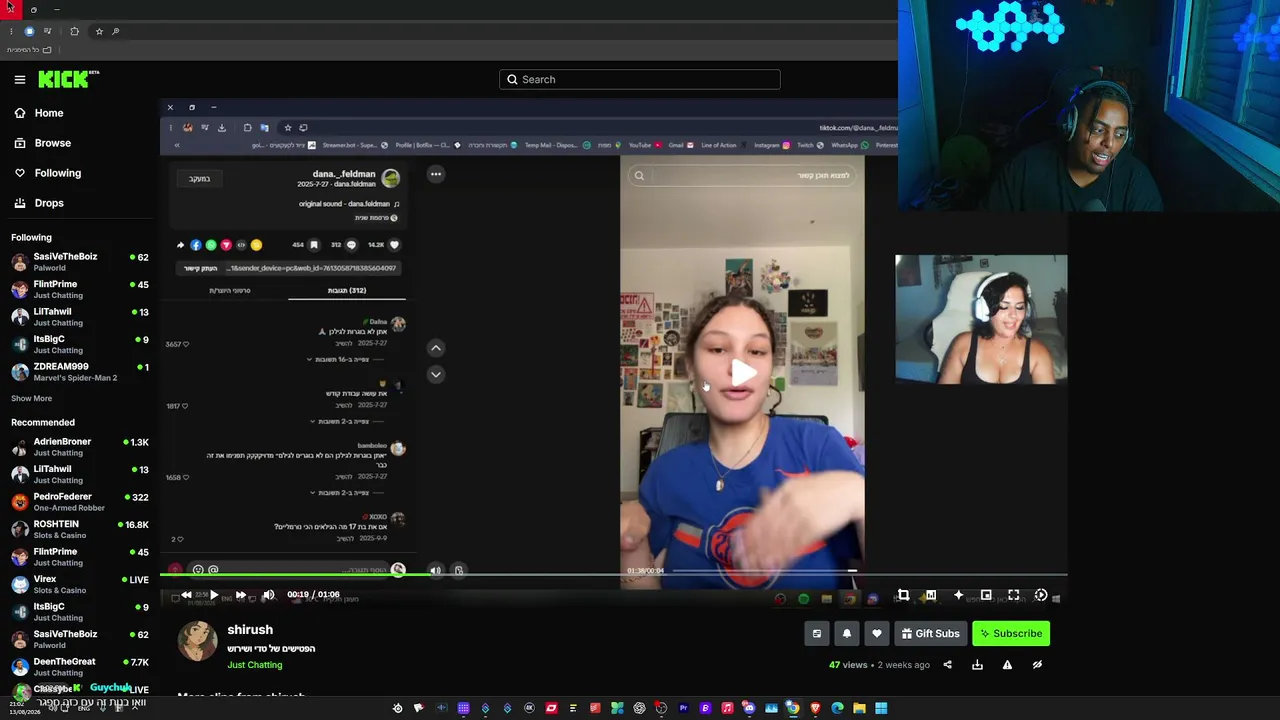This screenshot has height=720, width=1280.
Task: Toggle the mini-player icon in player controls
Action: (x=986, y=595)
